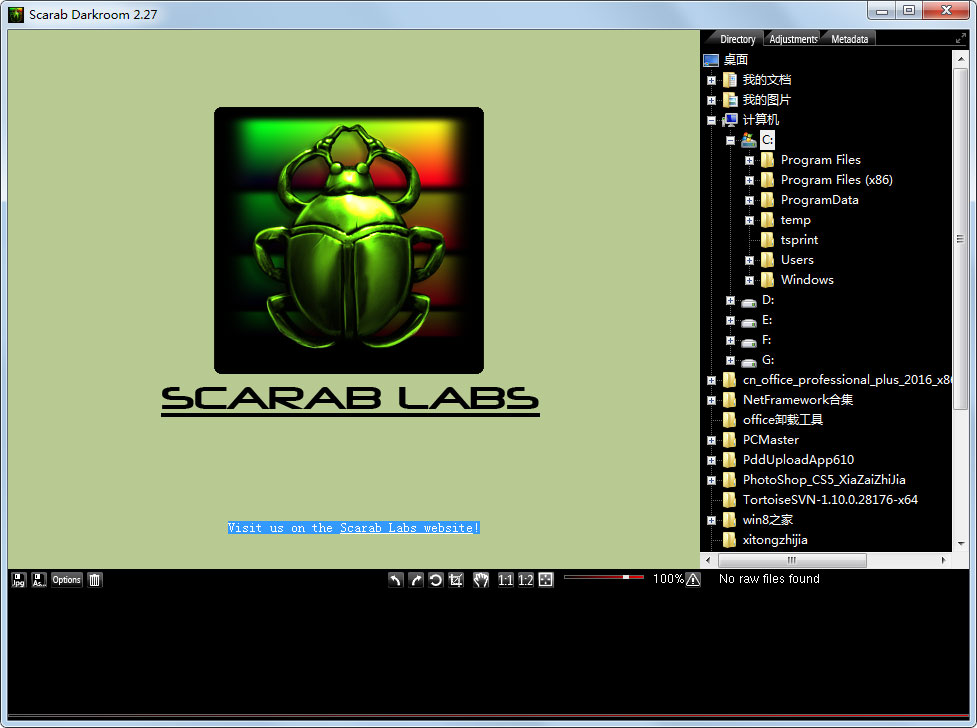The height and width of the screenshot is (728, 977).
Task: Click the zoom level slider
Action: 604,577
